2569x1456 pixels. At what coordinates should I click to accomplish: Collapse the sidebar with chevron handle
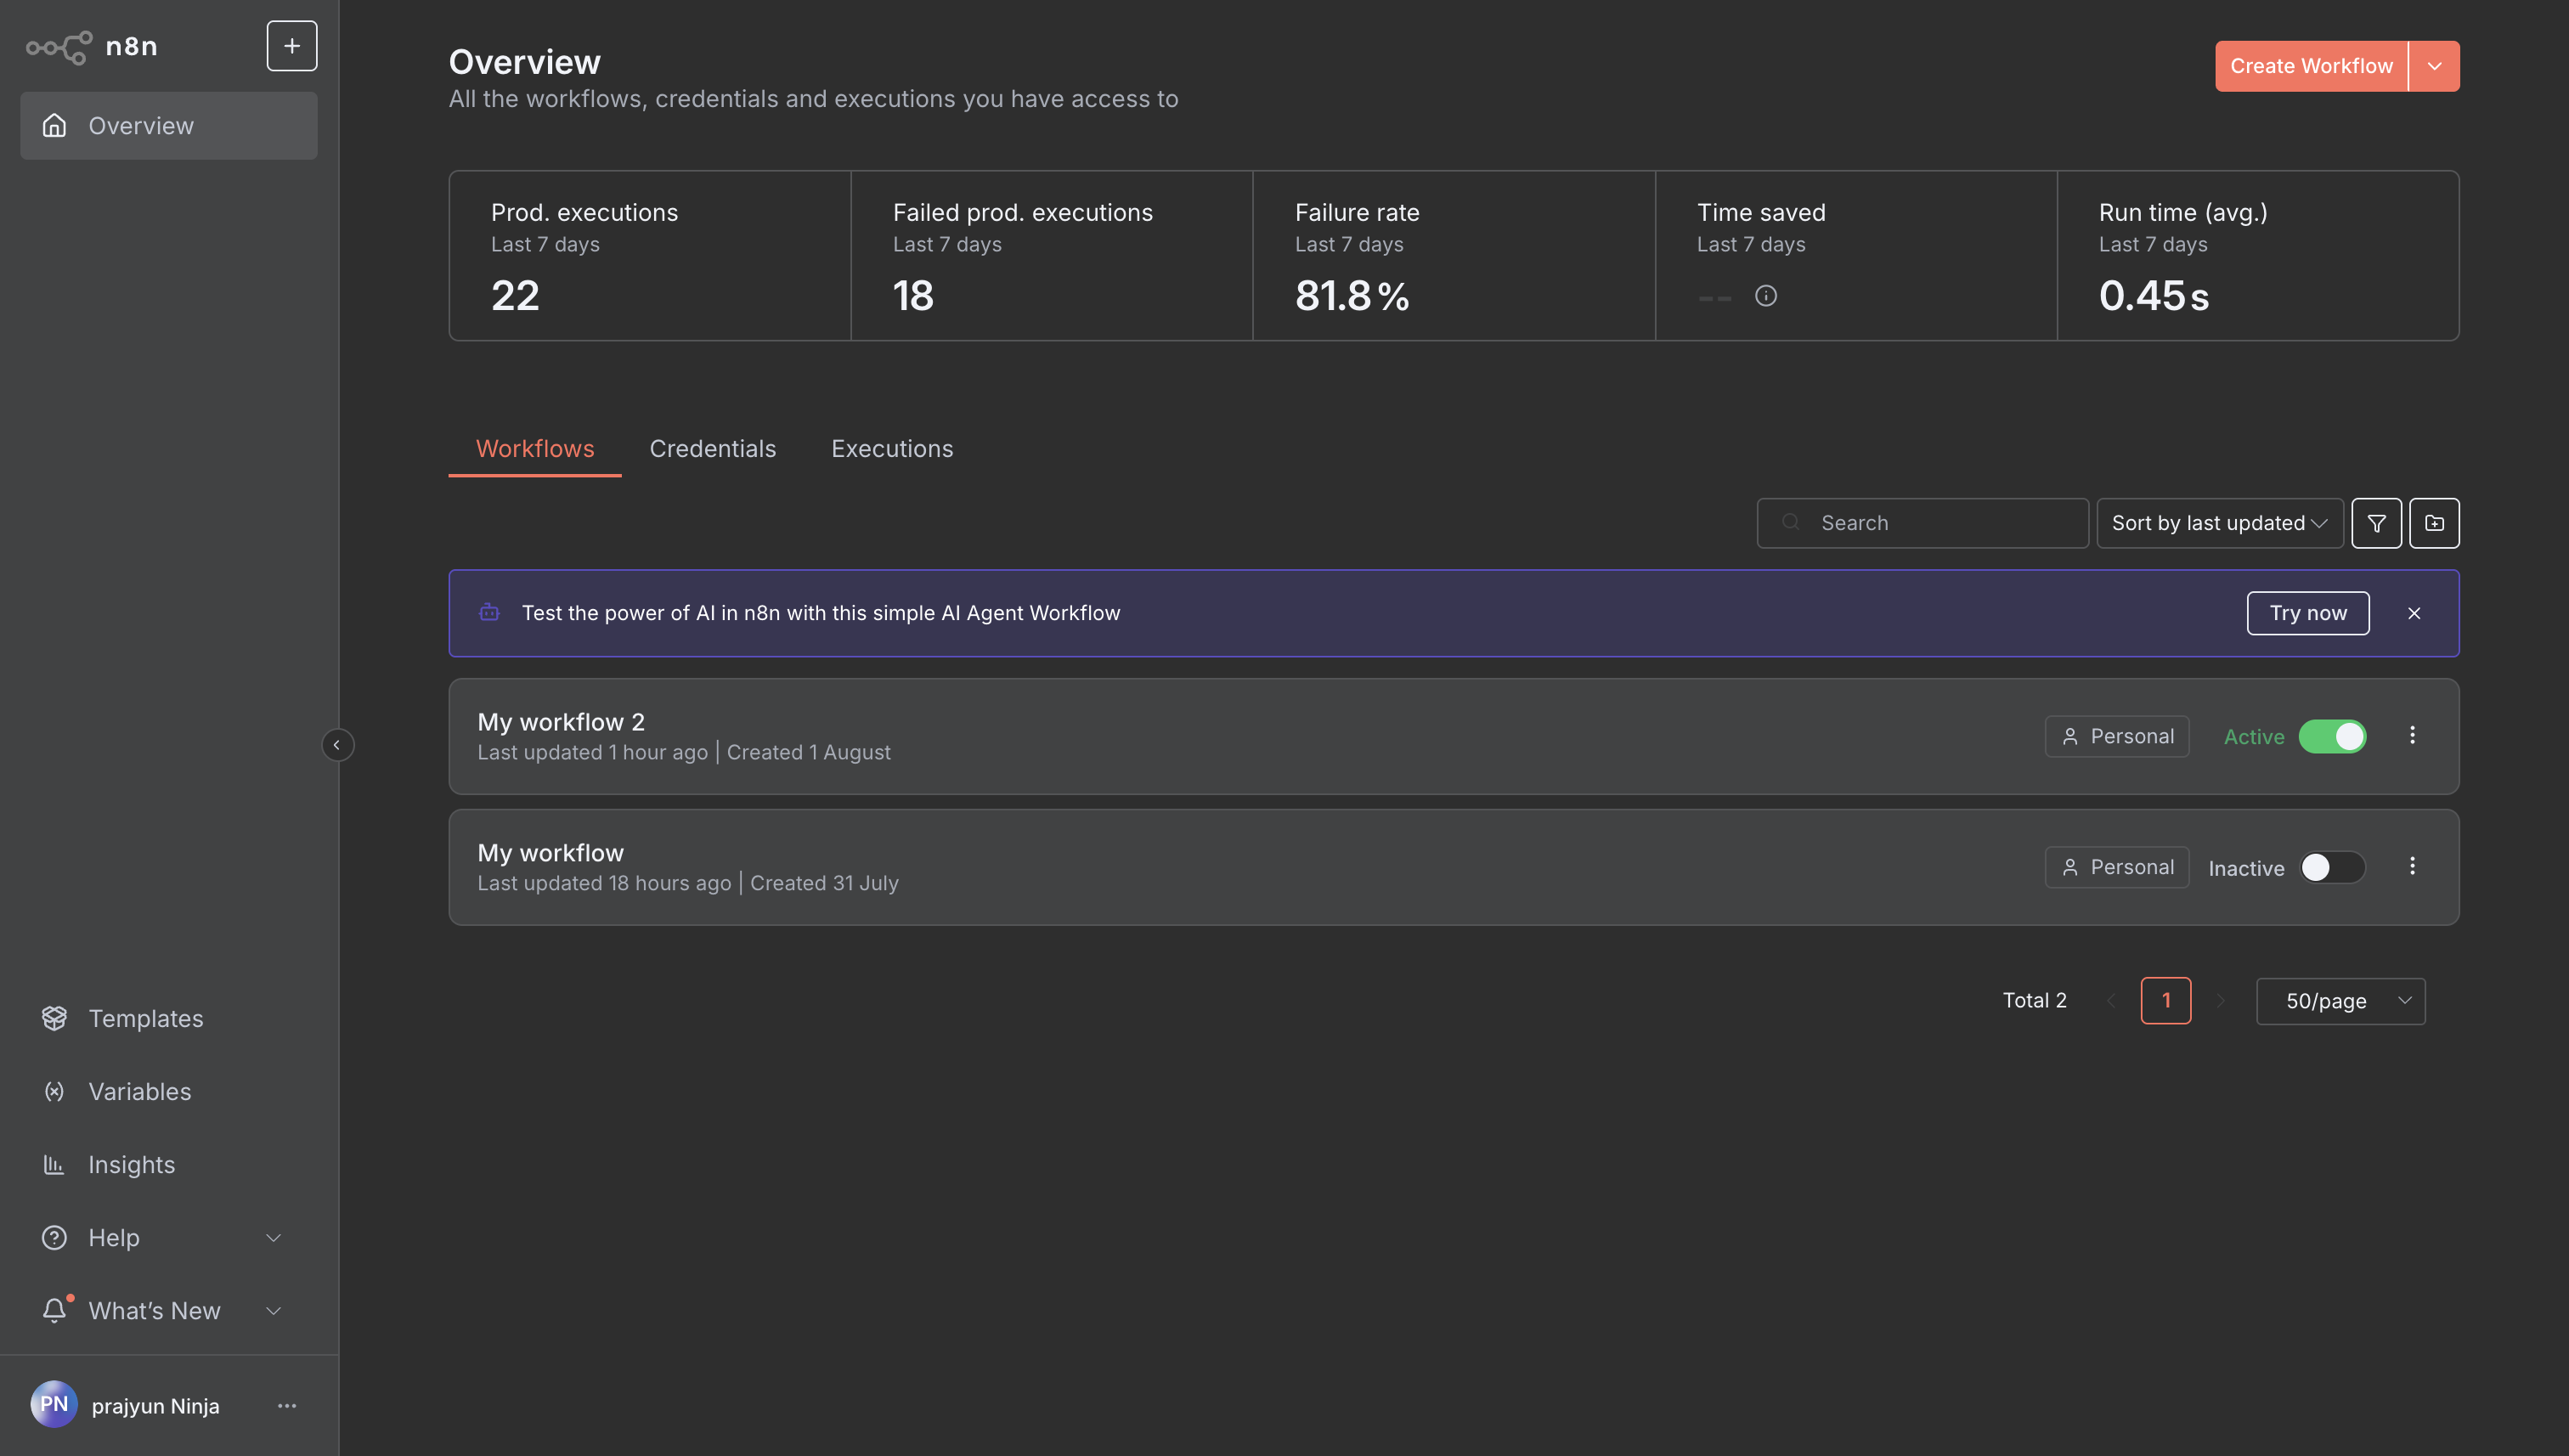point(337,745)
